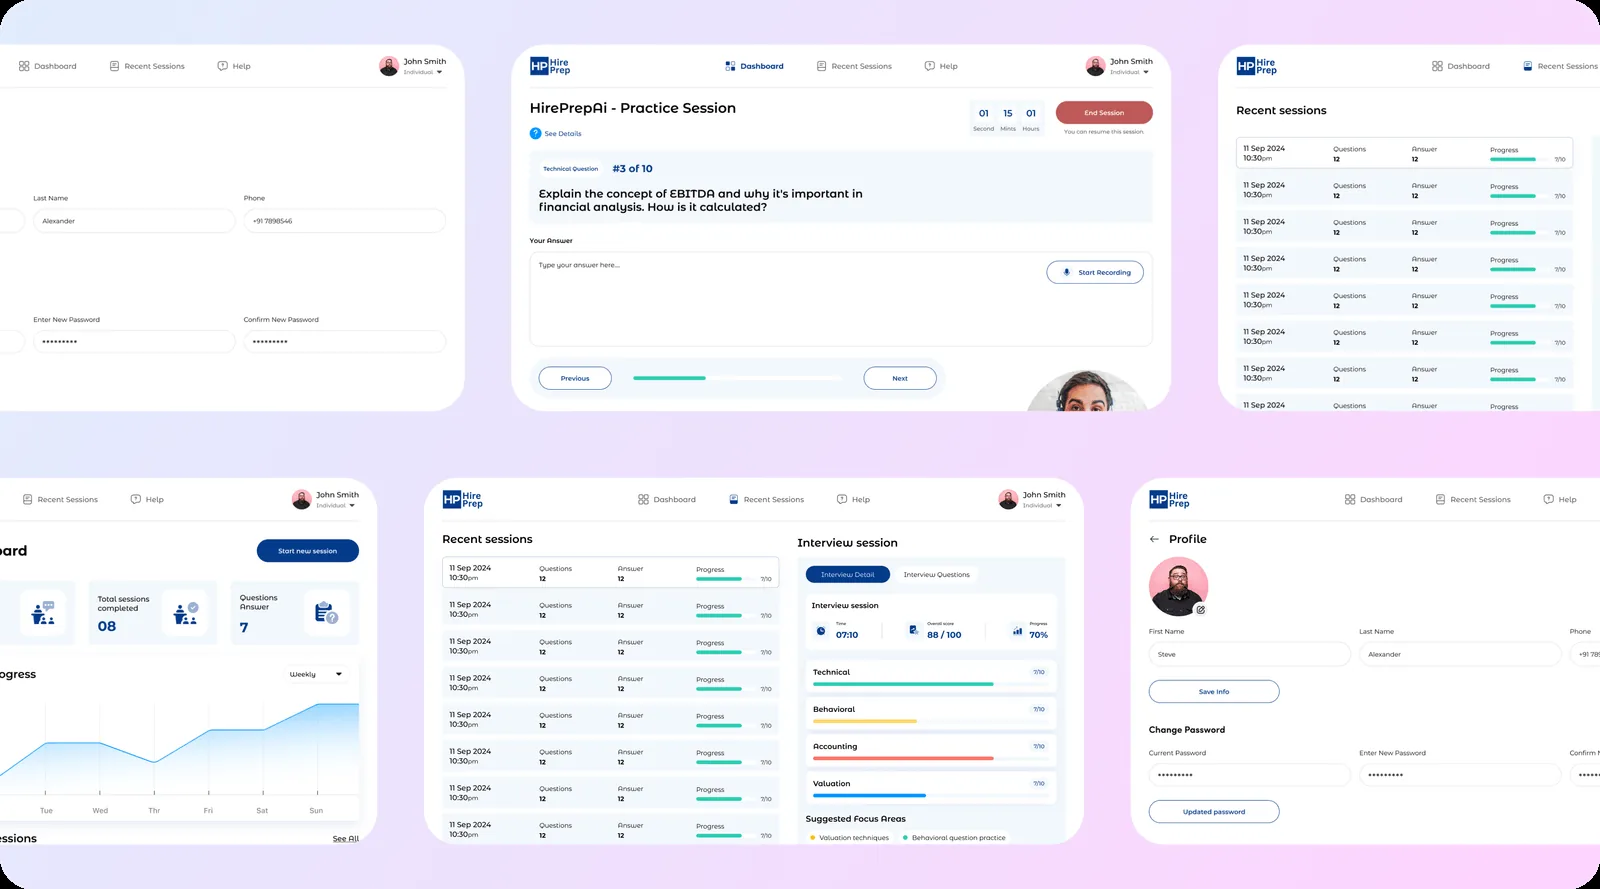Screen dimensions: 1600x889
Task: Click the Start new session button
Action: (308, 551)
